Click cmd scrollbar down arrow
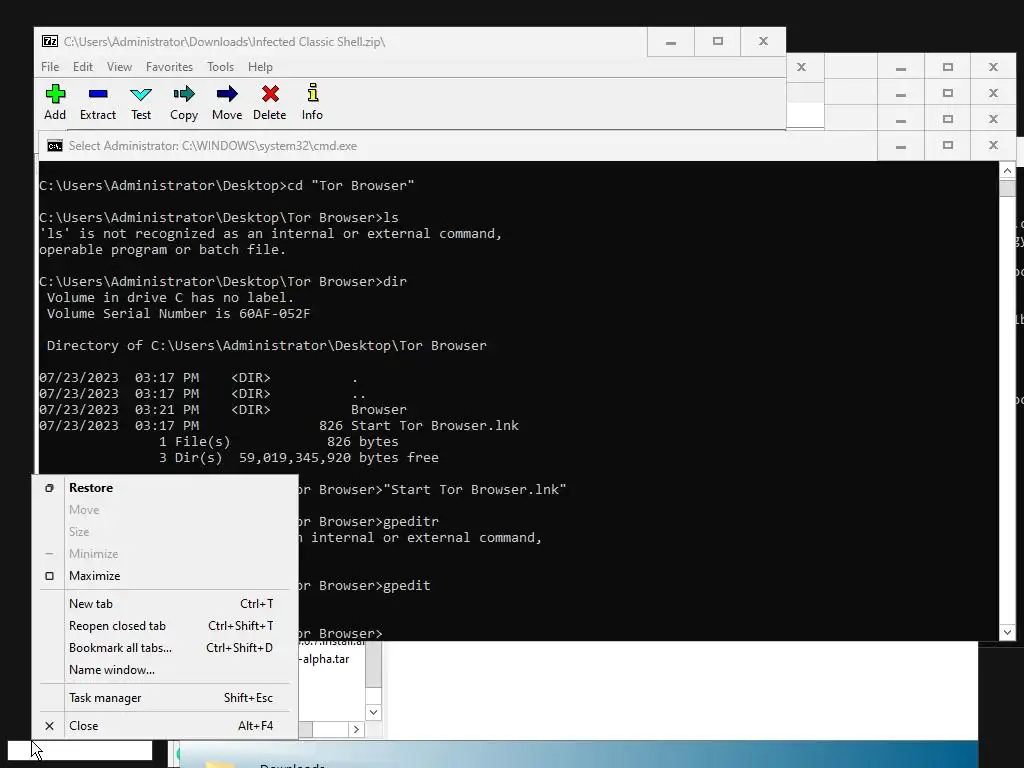 tap(1007, 632)
